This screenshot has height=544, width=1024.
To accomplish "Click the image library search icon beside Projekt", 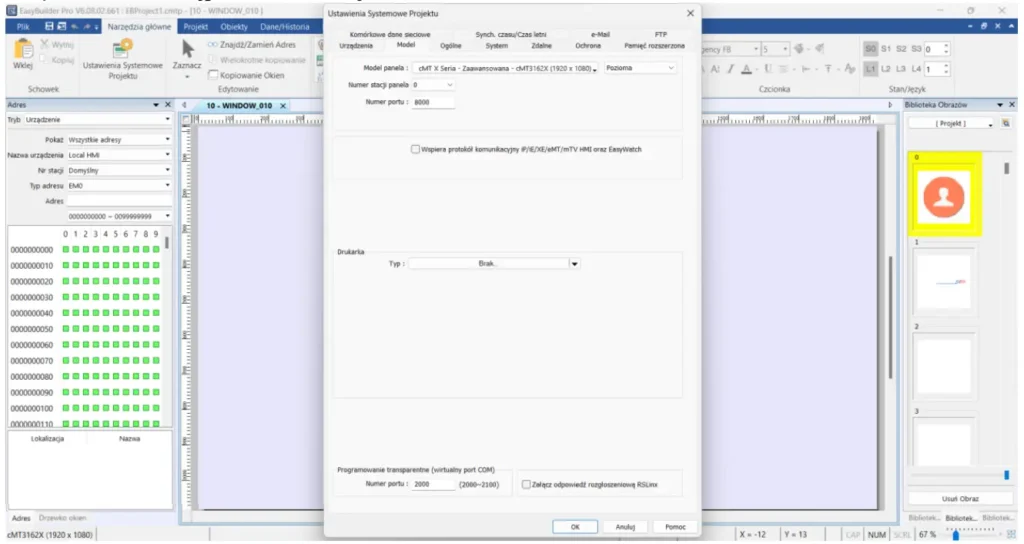I will (x=991, y=123).
